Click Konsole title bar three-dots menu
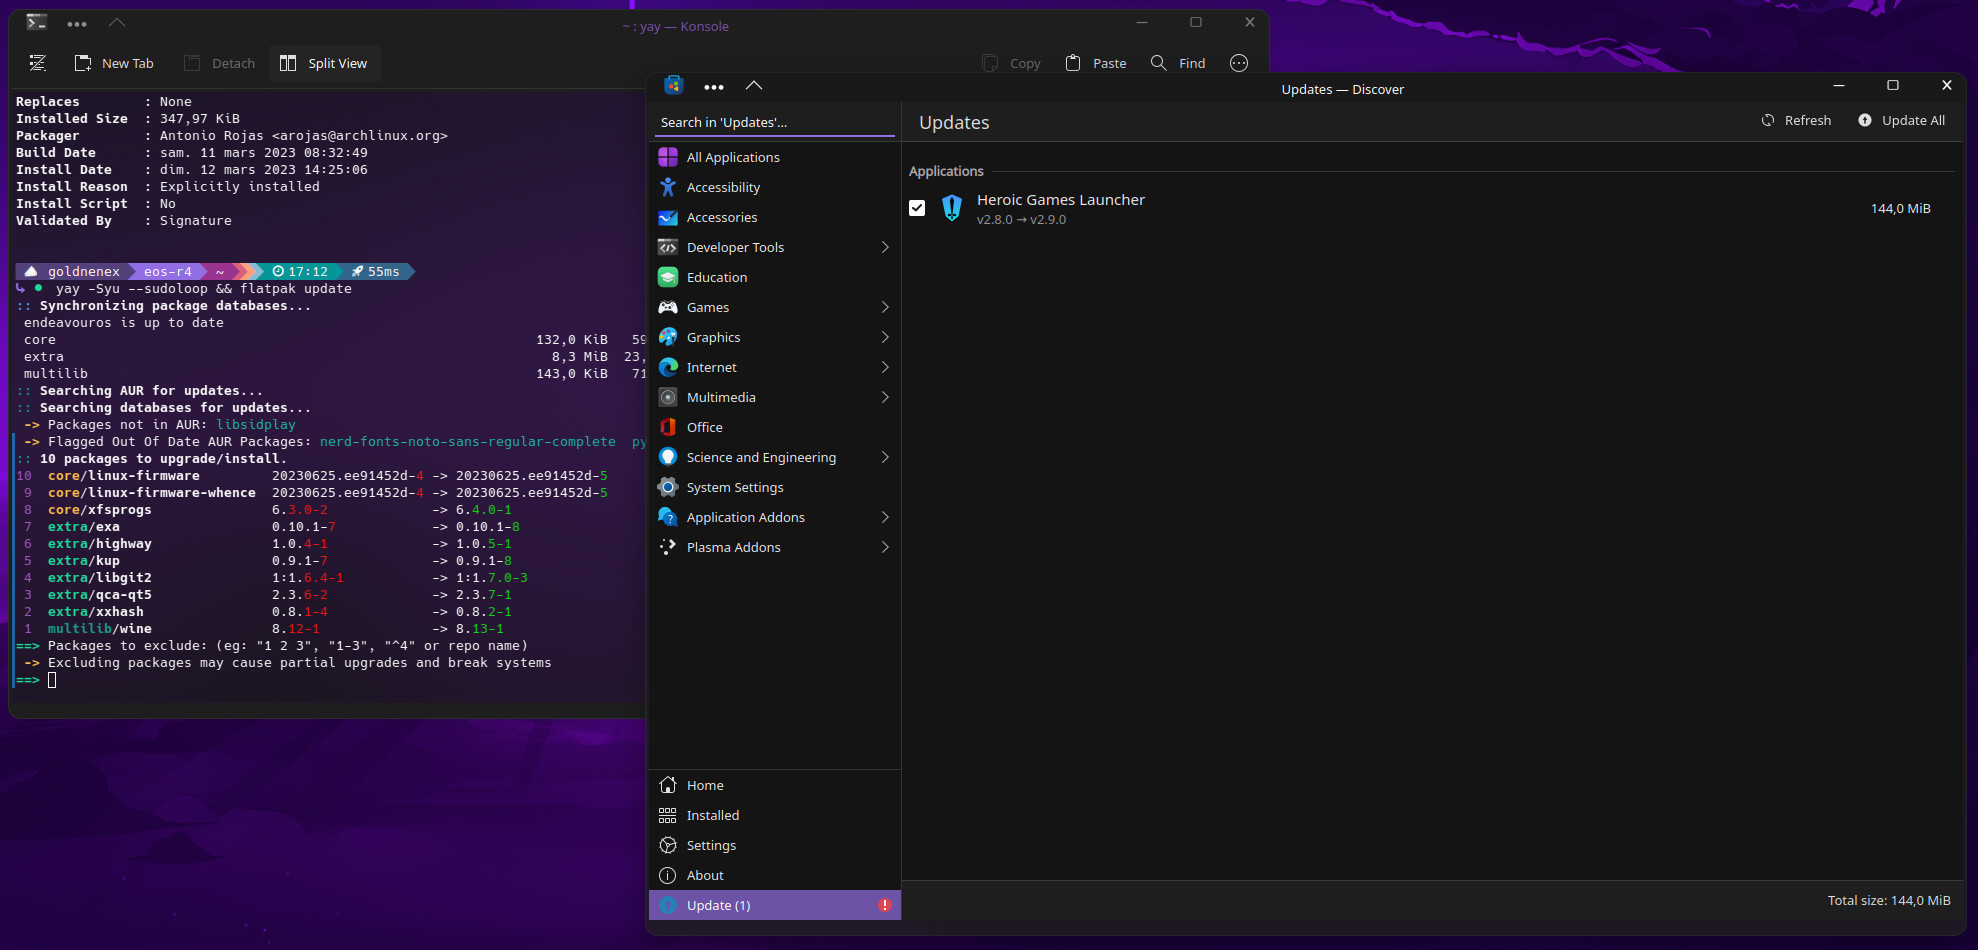The width and height of the screenshot is (1978, 950). click(77, 23)
